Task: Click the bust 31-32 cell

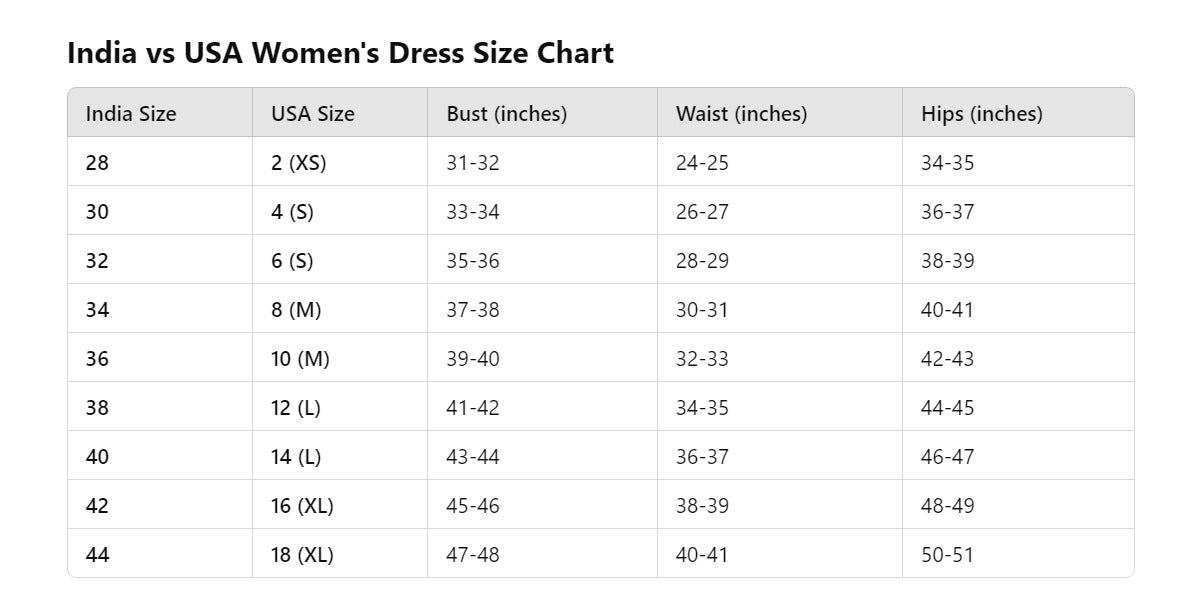Action: pos(473,163)
